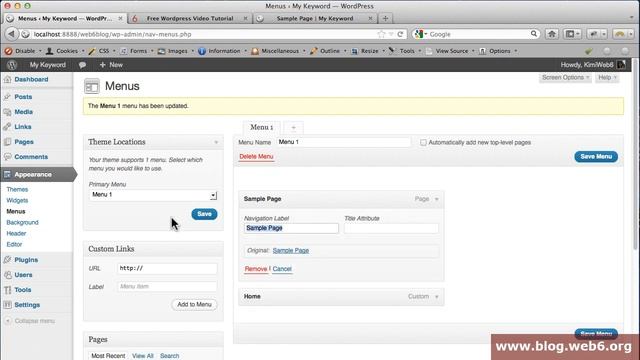Image resolution: width=640 pixels, height=360 pixels.
Task: Open the Miscellaneous toolbar menu
Action: click(x=280, y=51)
